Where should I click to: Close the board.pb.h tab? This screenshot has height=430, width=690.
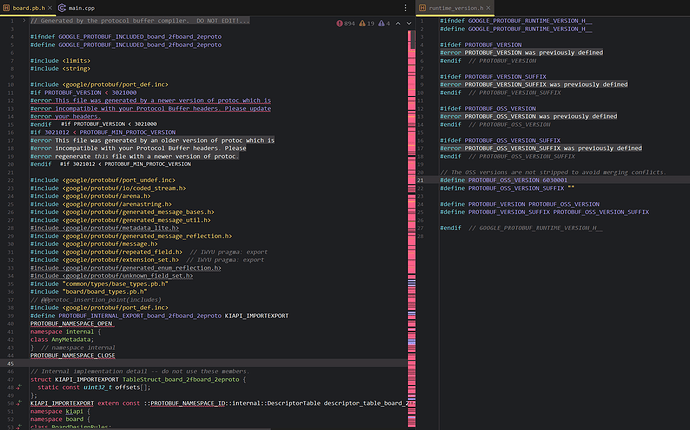pyautogui.click(x=50, y=8)
